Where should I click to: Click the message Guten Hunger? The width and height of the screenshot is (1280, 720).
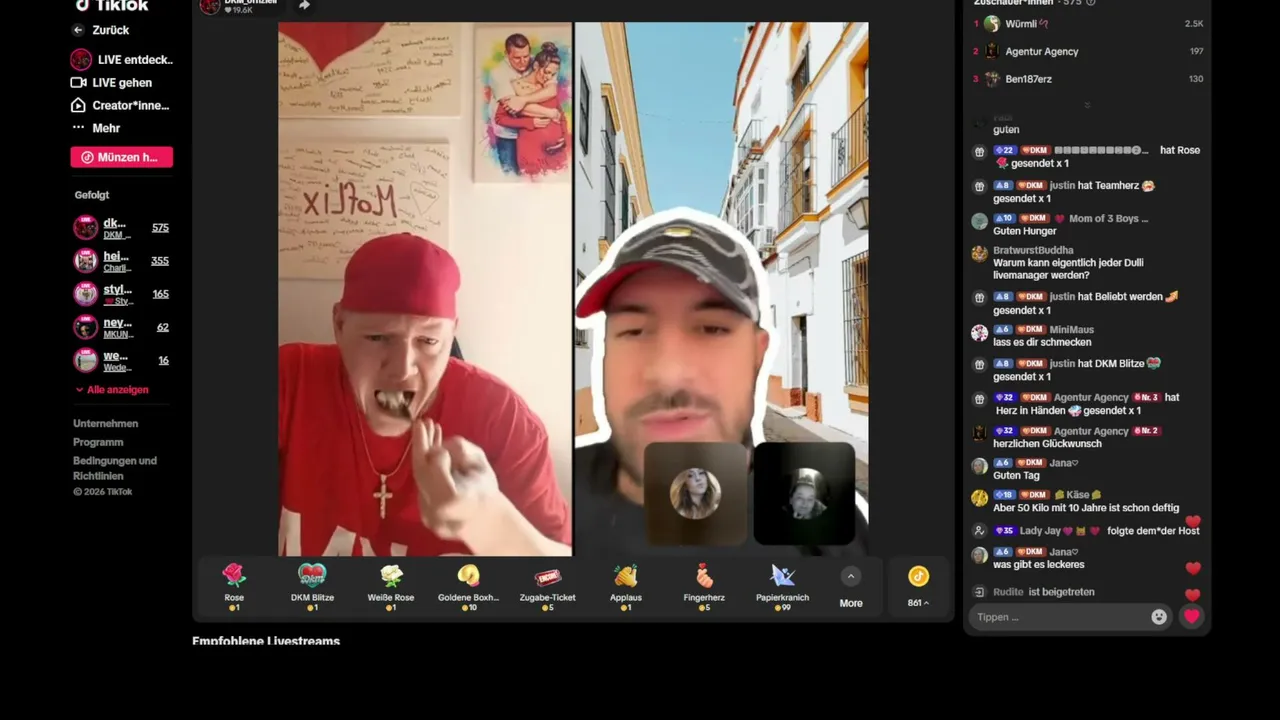click(1025, 231)
